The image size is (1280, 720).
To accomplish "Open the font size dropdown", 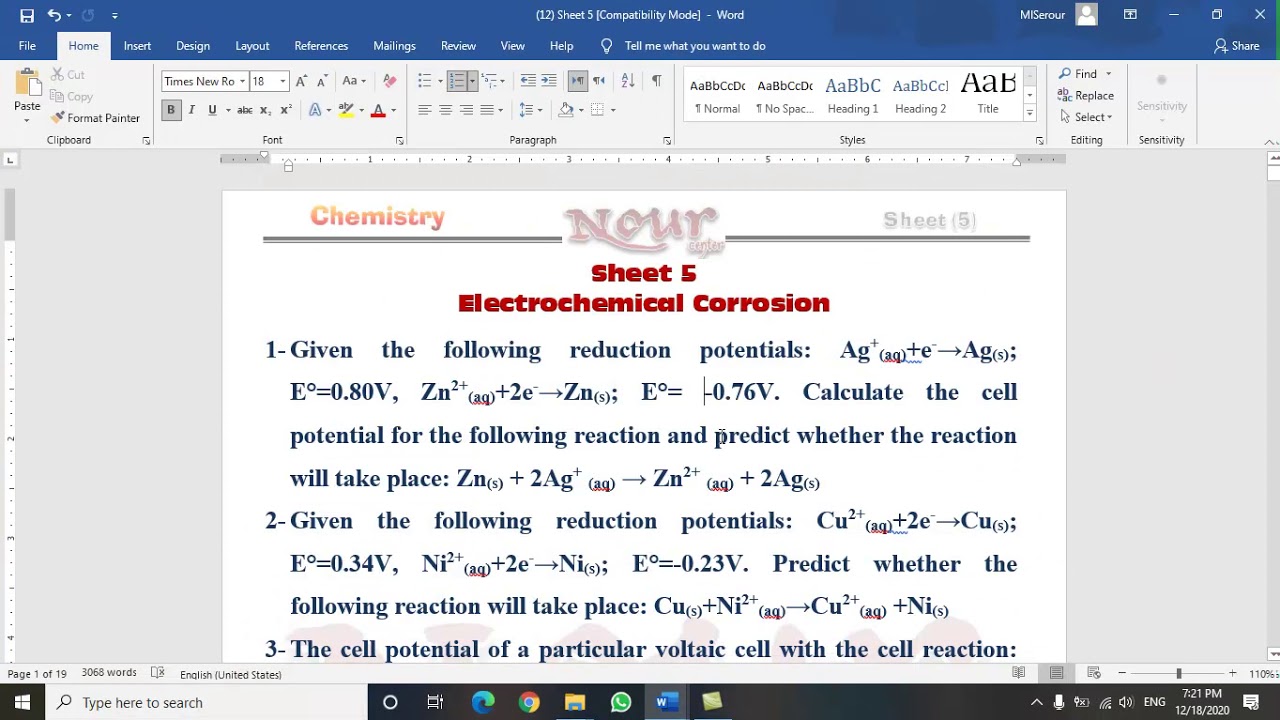I will [282, 81].
